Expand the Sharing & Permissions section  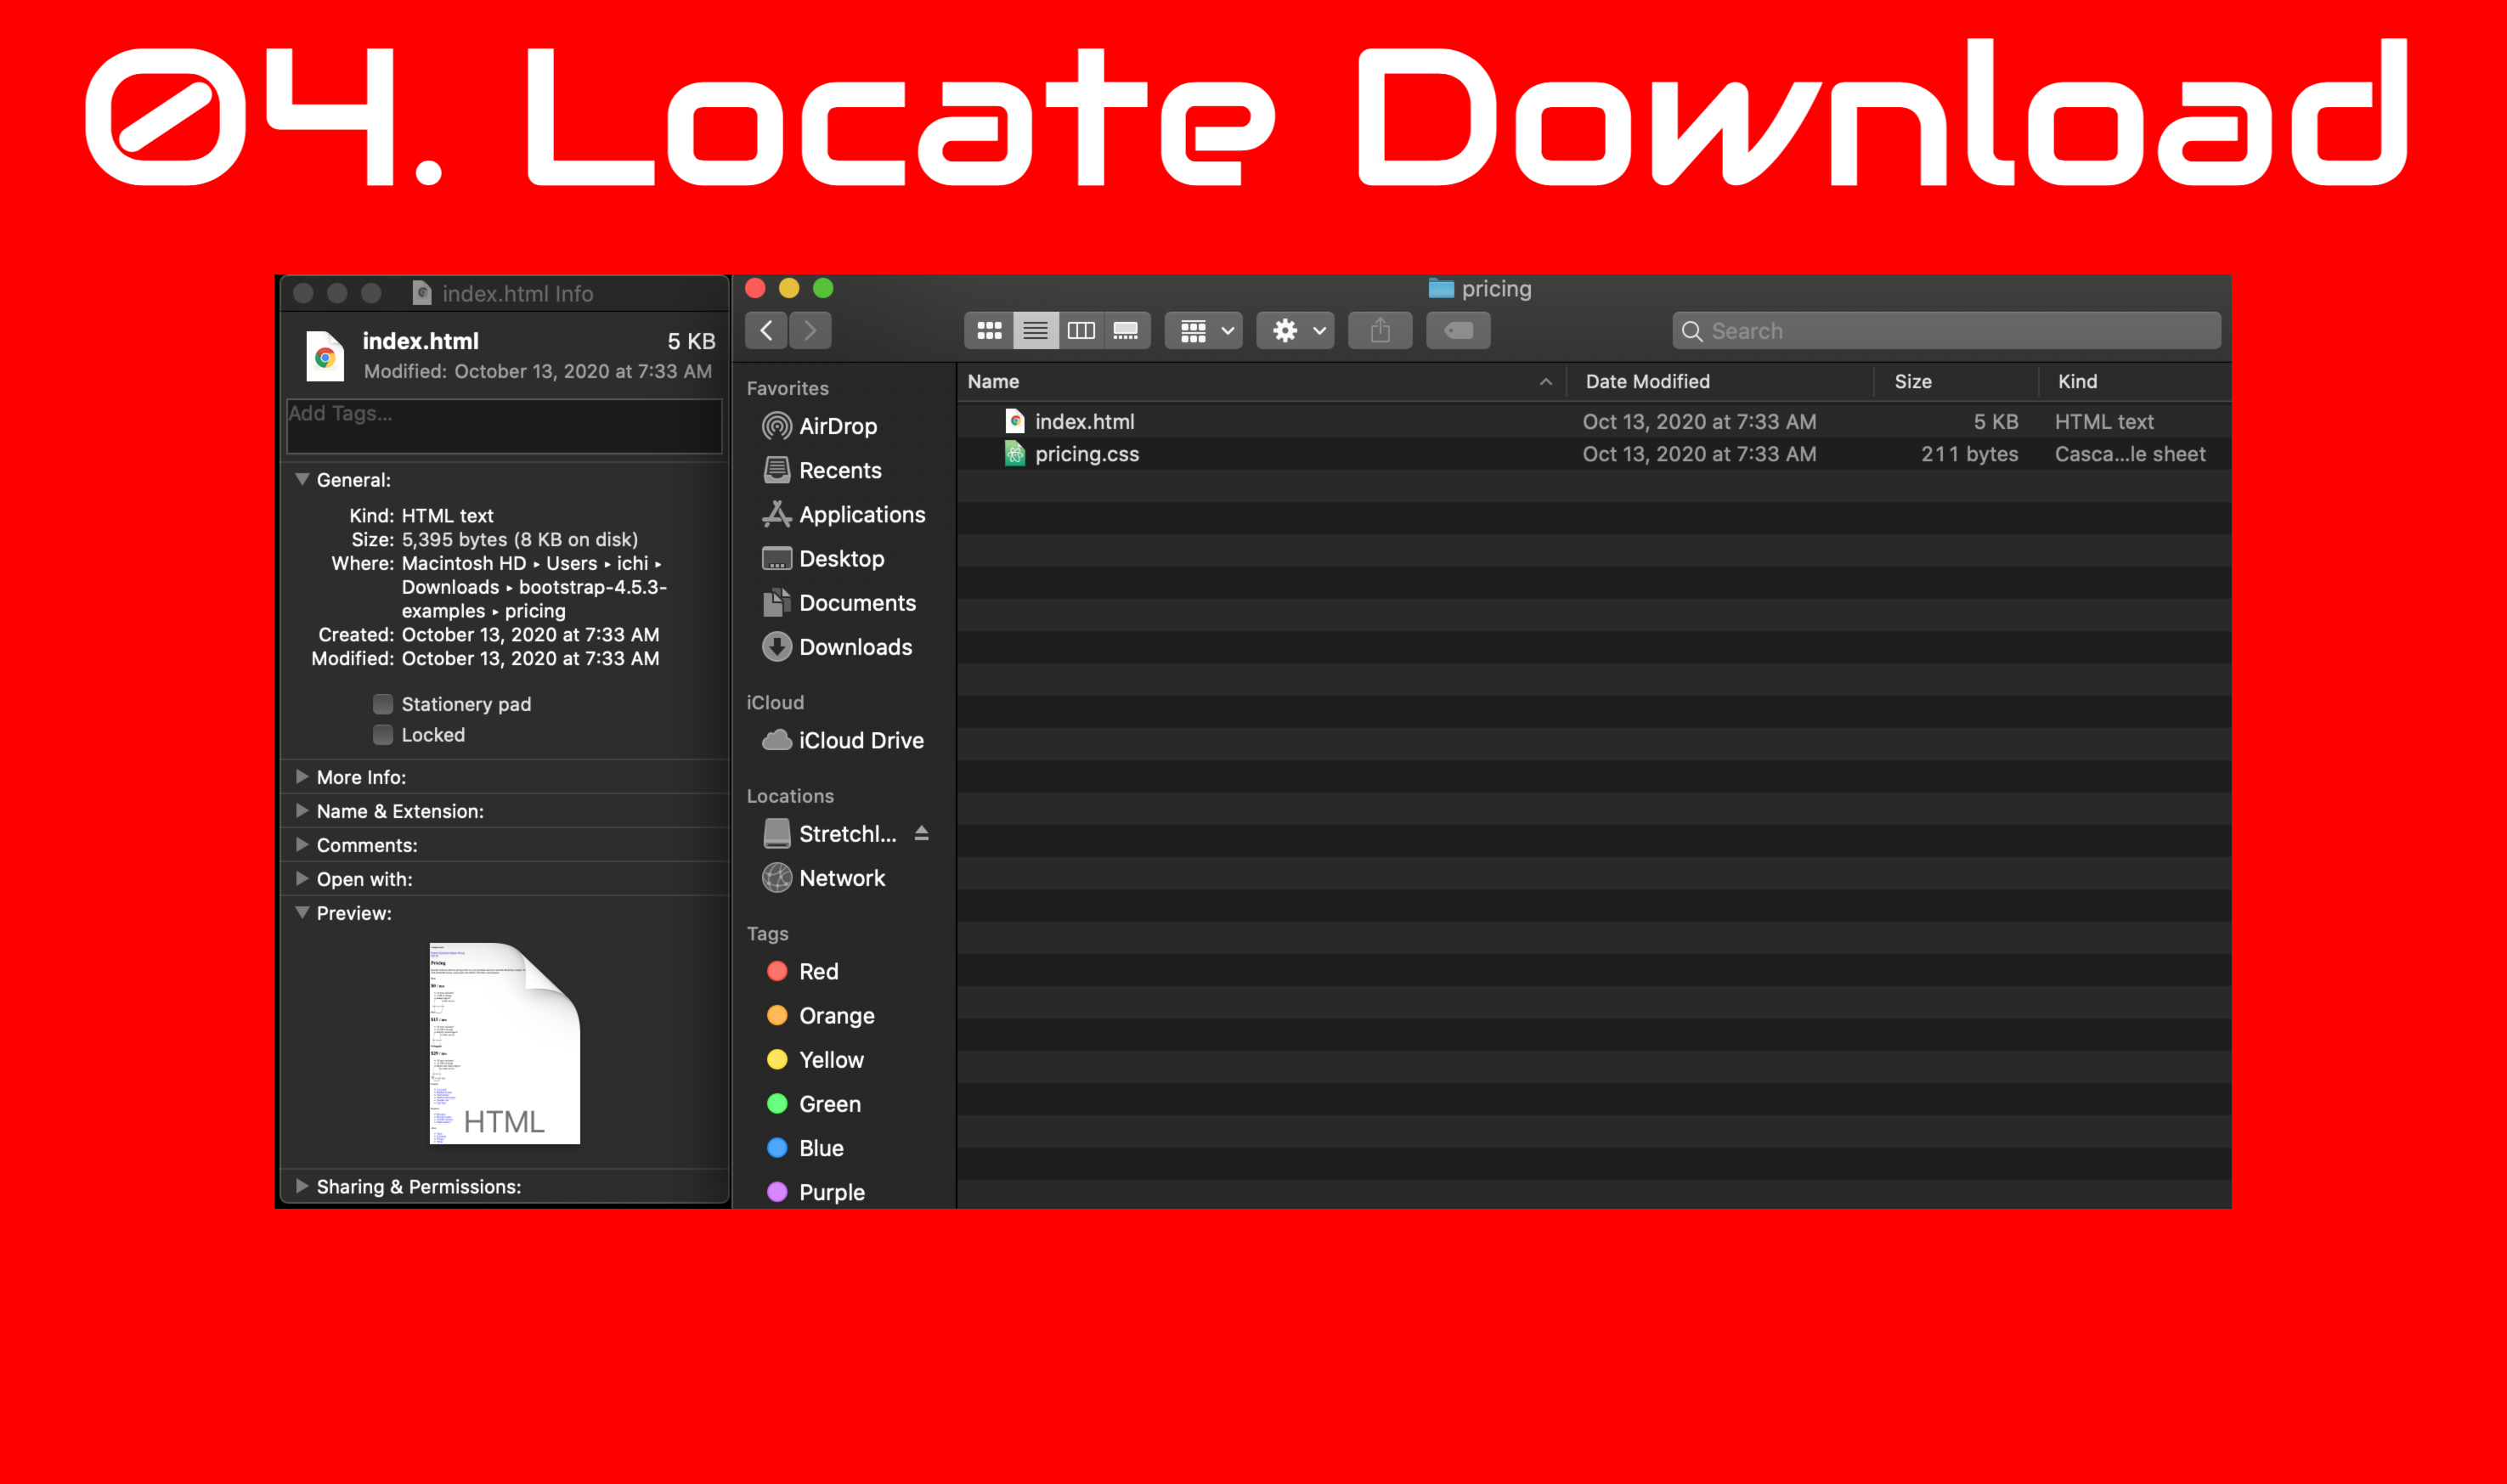302,1186
